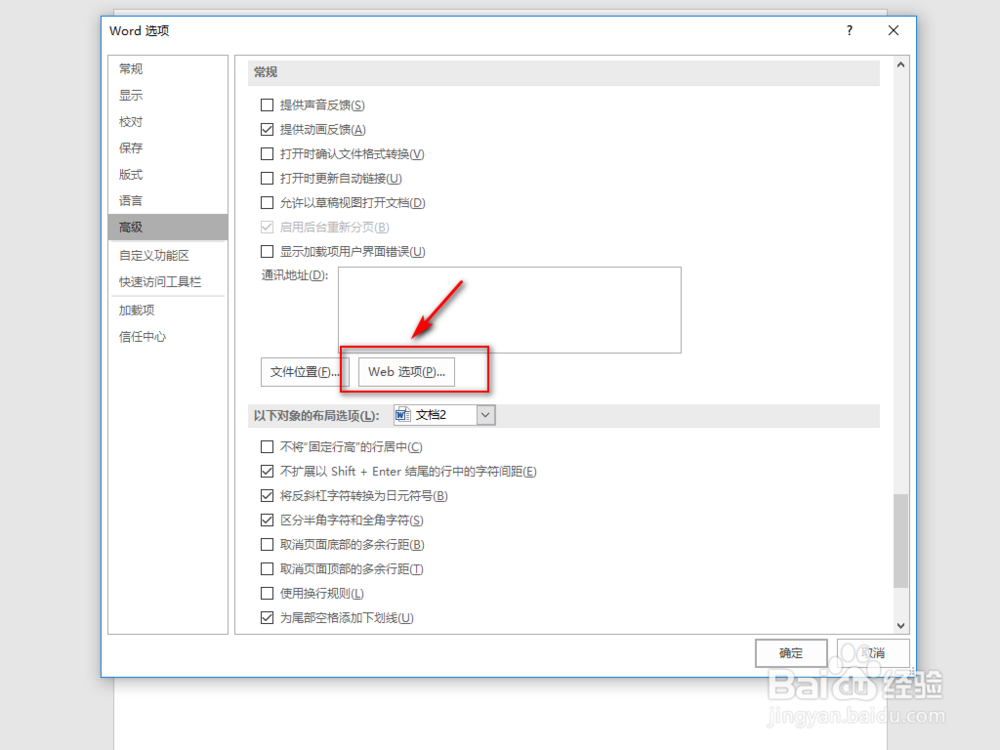Open the 文件位置 button
This screenshot has height=750, width=1000.
[304, 372]
